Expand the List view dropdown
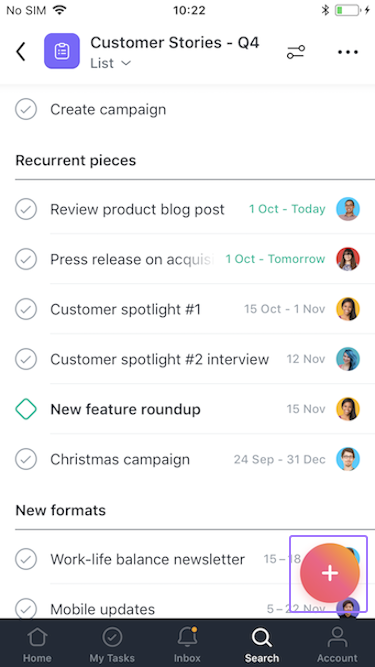Image resolution: width=375 pixels, height=667 pixels. click(x=111, y=63)
